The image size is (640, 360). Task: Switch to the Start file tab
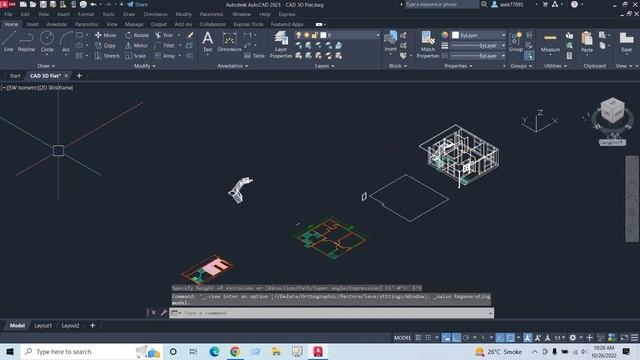[15, 76]
